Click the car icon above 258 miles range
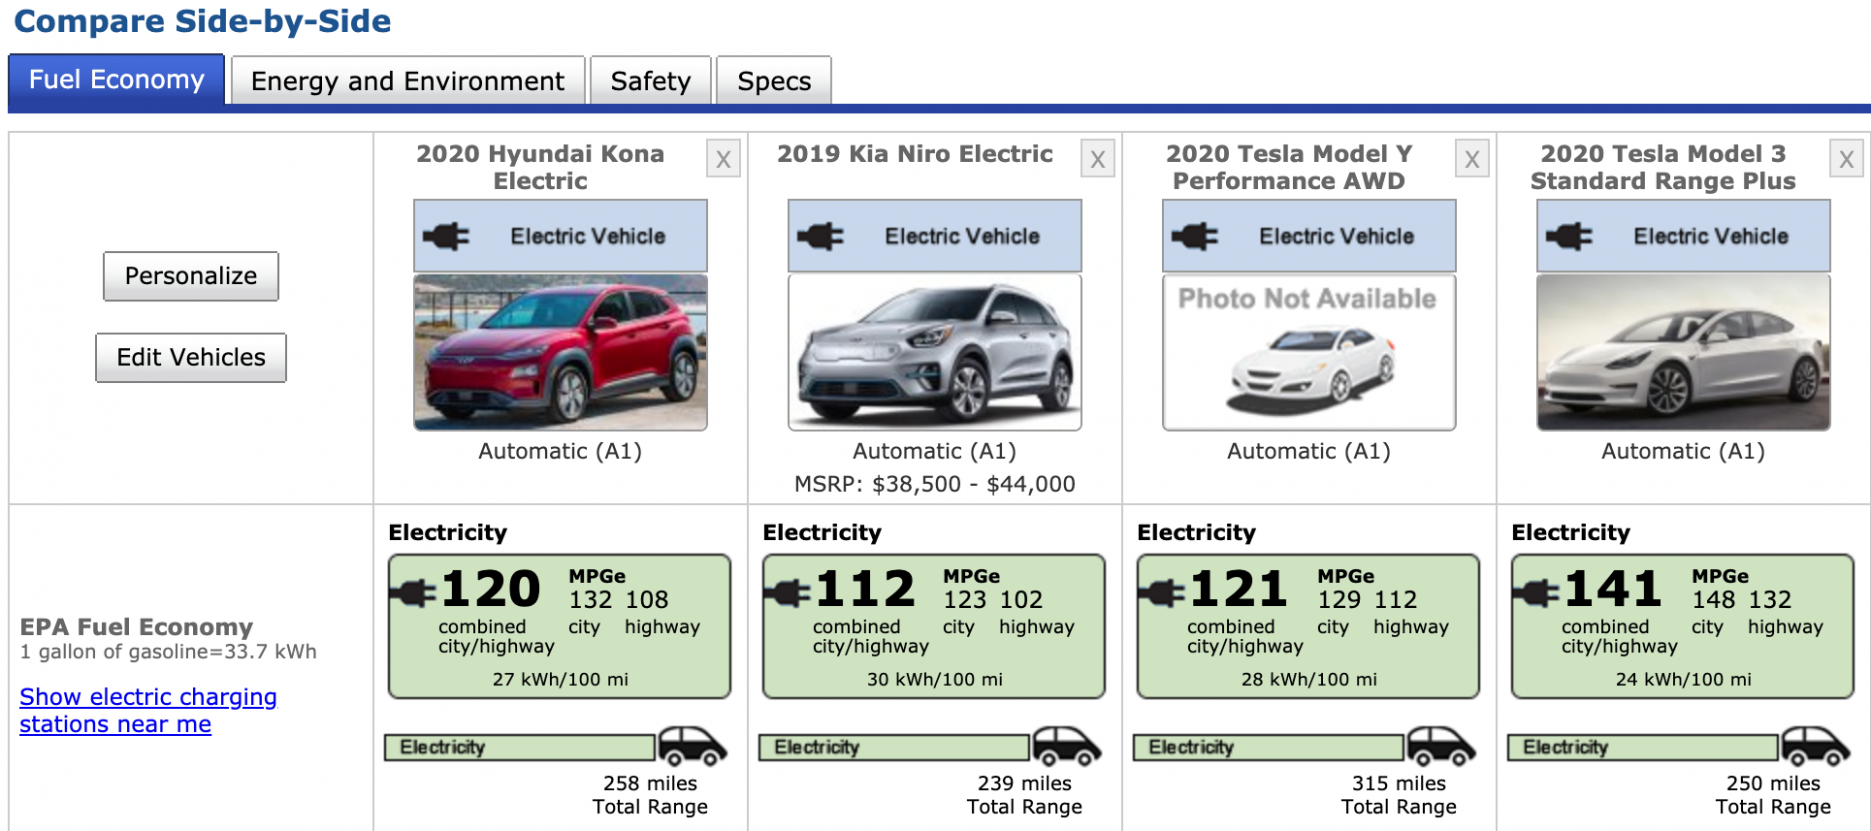1871x831 pixels. tap(693, 746)
